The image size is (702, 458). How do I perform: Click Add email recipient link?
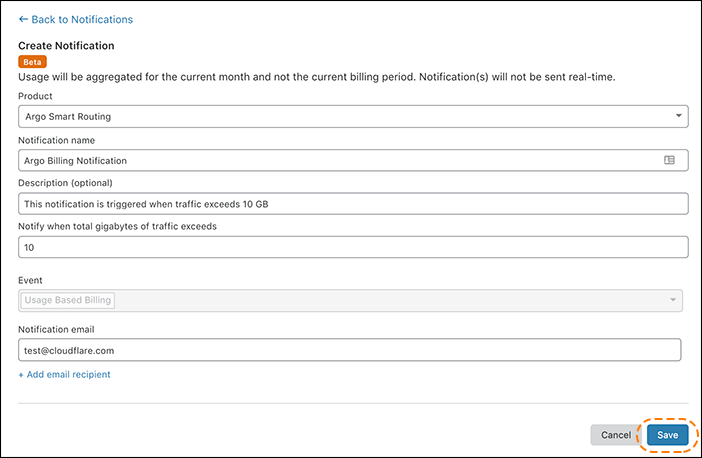[x=64, y=374]
